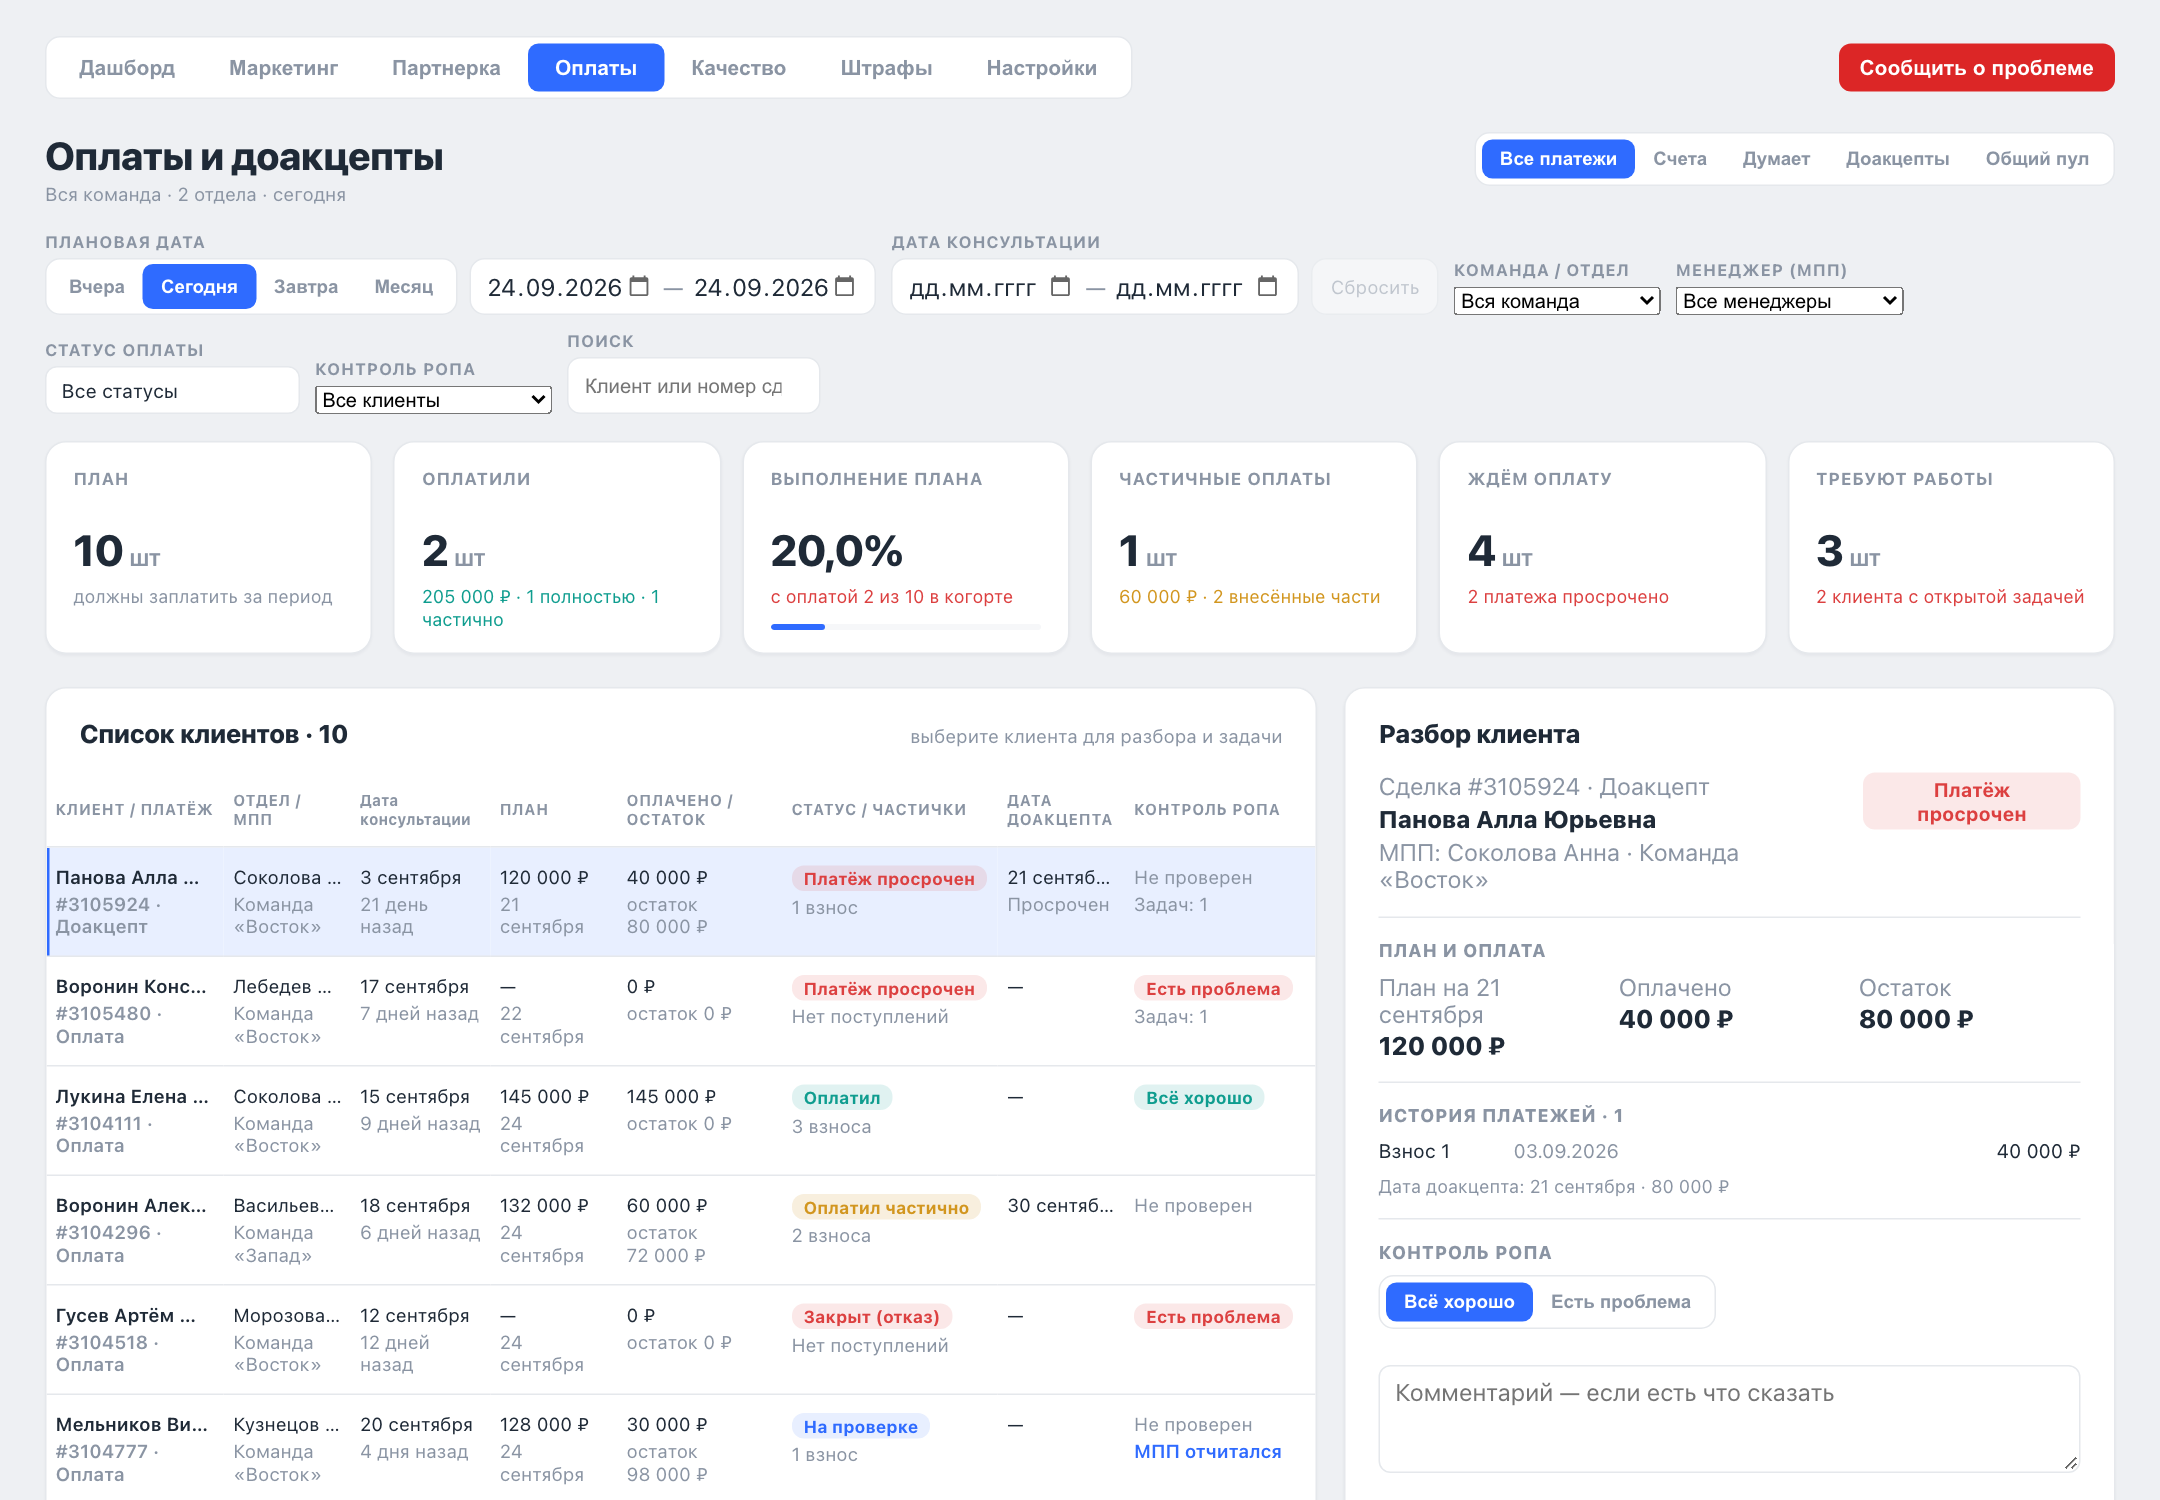2160x1500 pixels.
Task: Click the plan completion progress bar
Action: pyautogui.click(x=905, y=627)
